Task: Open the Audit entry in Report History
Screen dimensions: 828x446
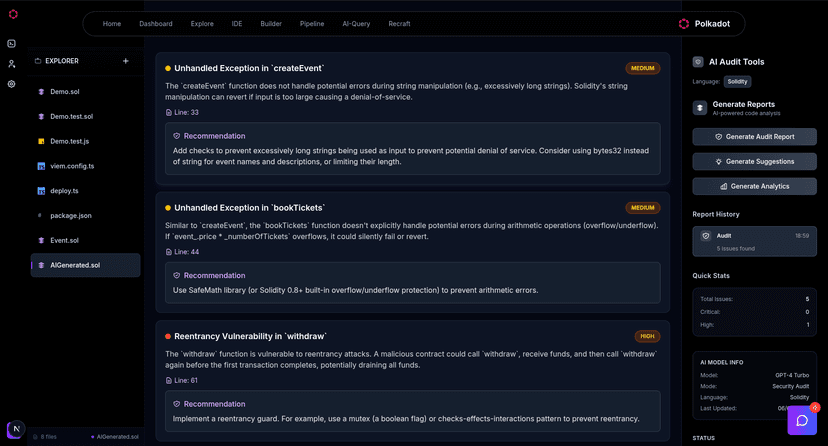Action: tap(754, 241)
